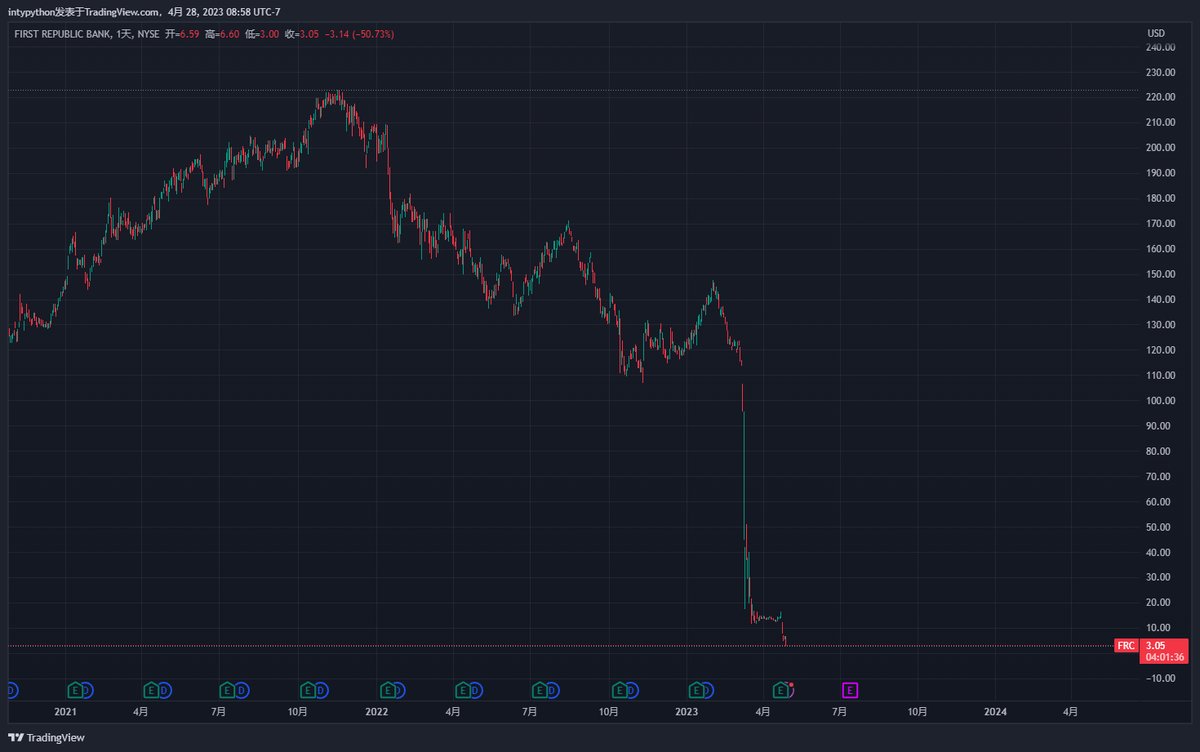This screenshot has height=752, width=1200.
Task: Open the earnings marker above 10月 of 2022
Action: tap(620, 690)
